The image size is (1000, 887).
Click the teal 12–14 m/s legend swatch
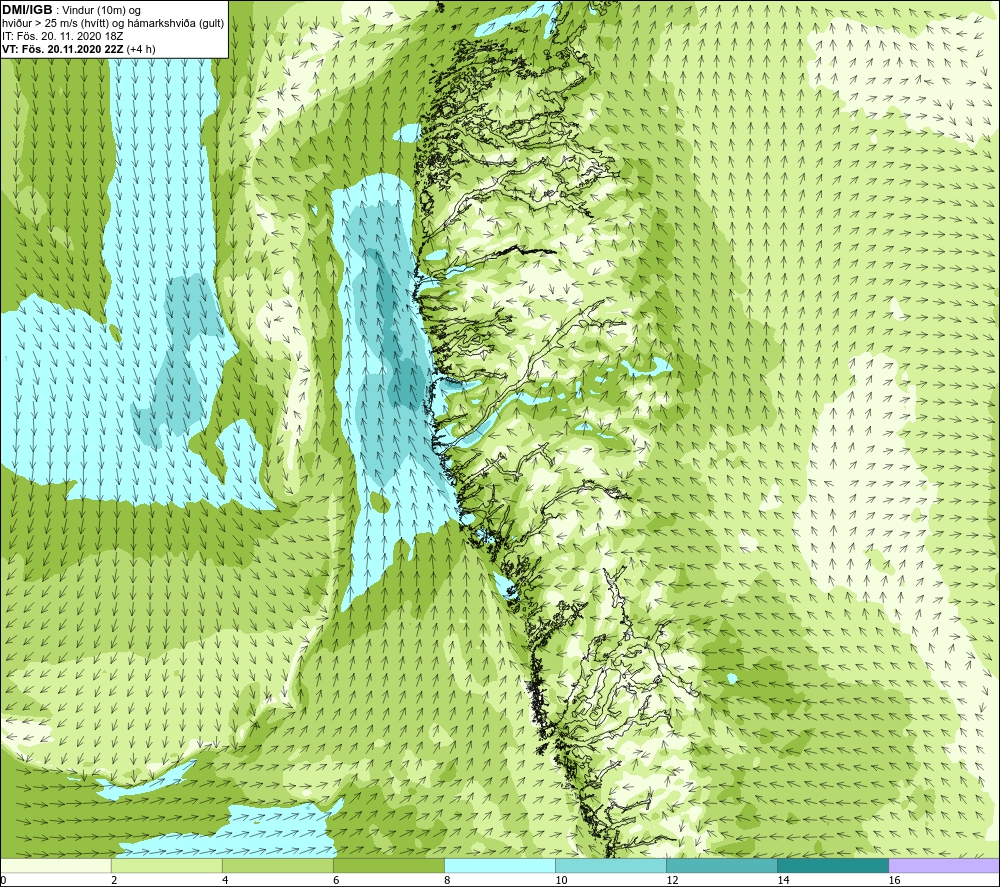(x=722, y=865)
